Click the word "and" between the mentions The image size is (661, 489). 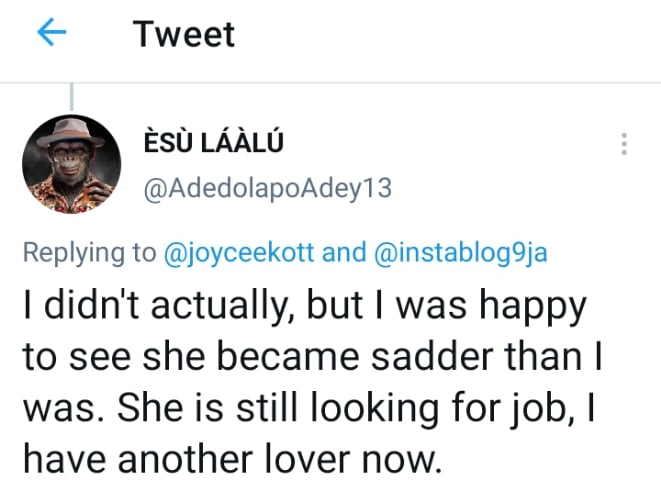point(348,253)
